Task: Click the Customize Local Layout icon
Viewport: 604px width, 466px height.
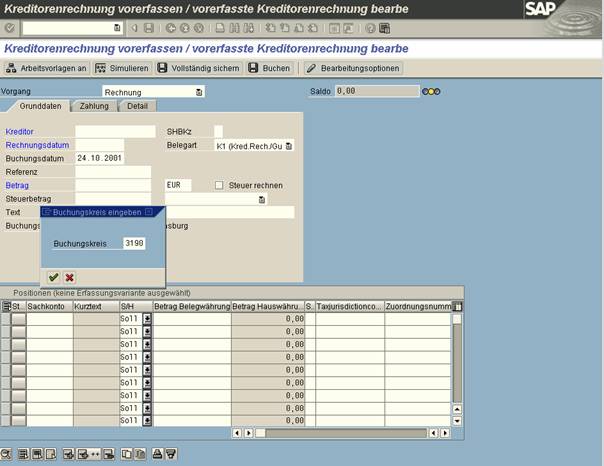Action: 384,28
